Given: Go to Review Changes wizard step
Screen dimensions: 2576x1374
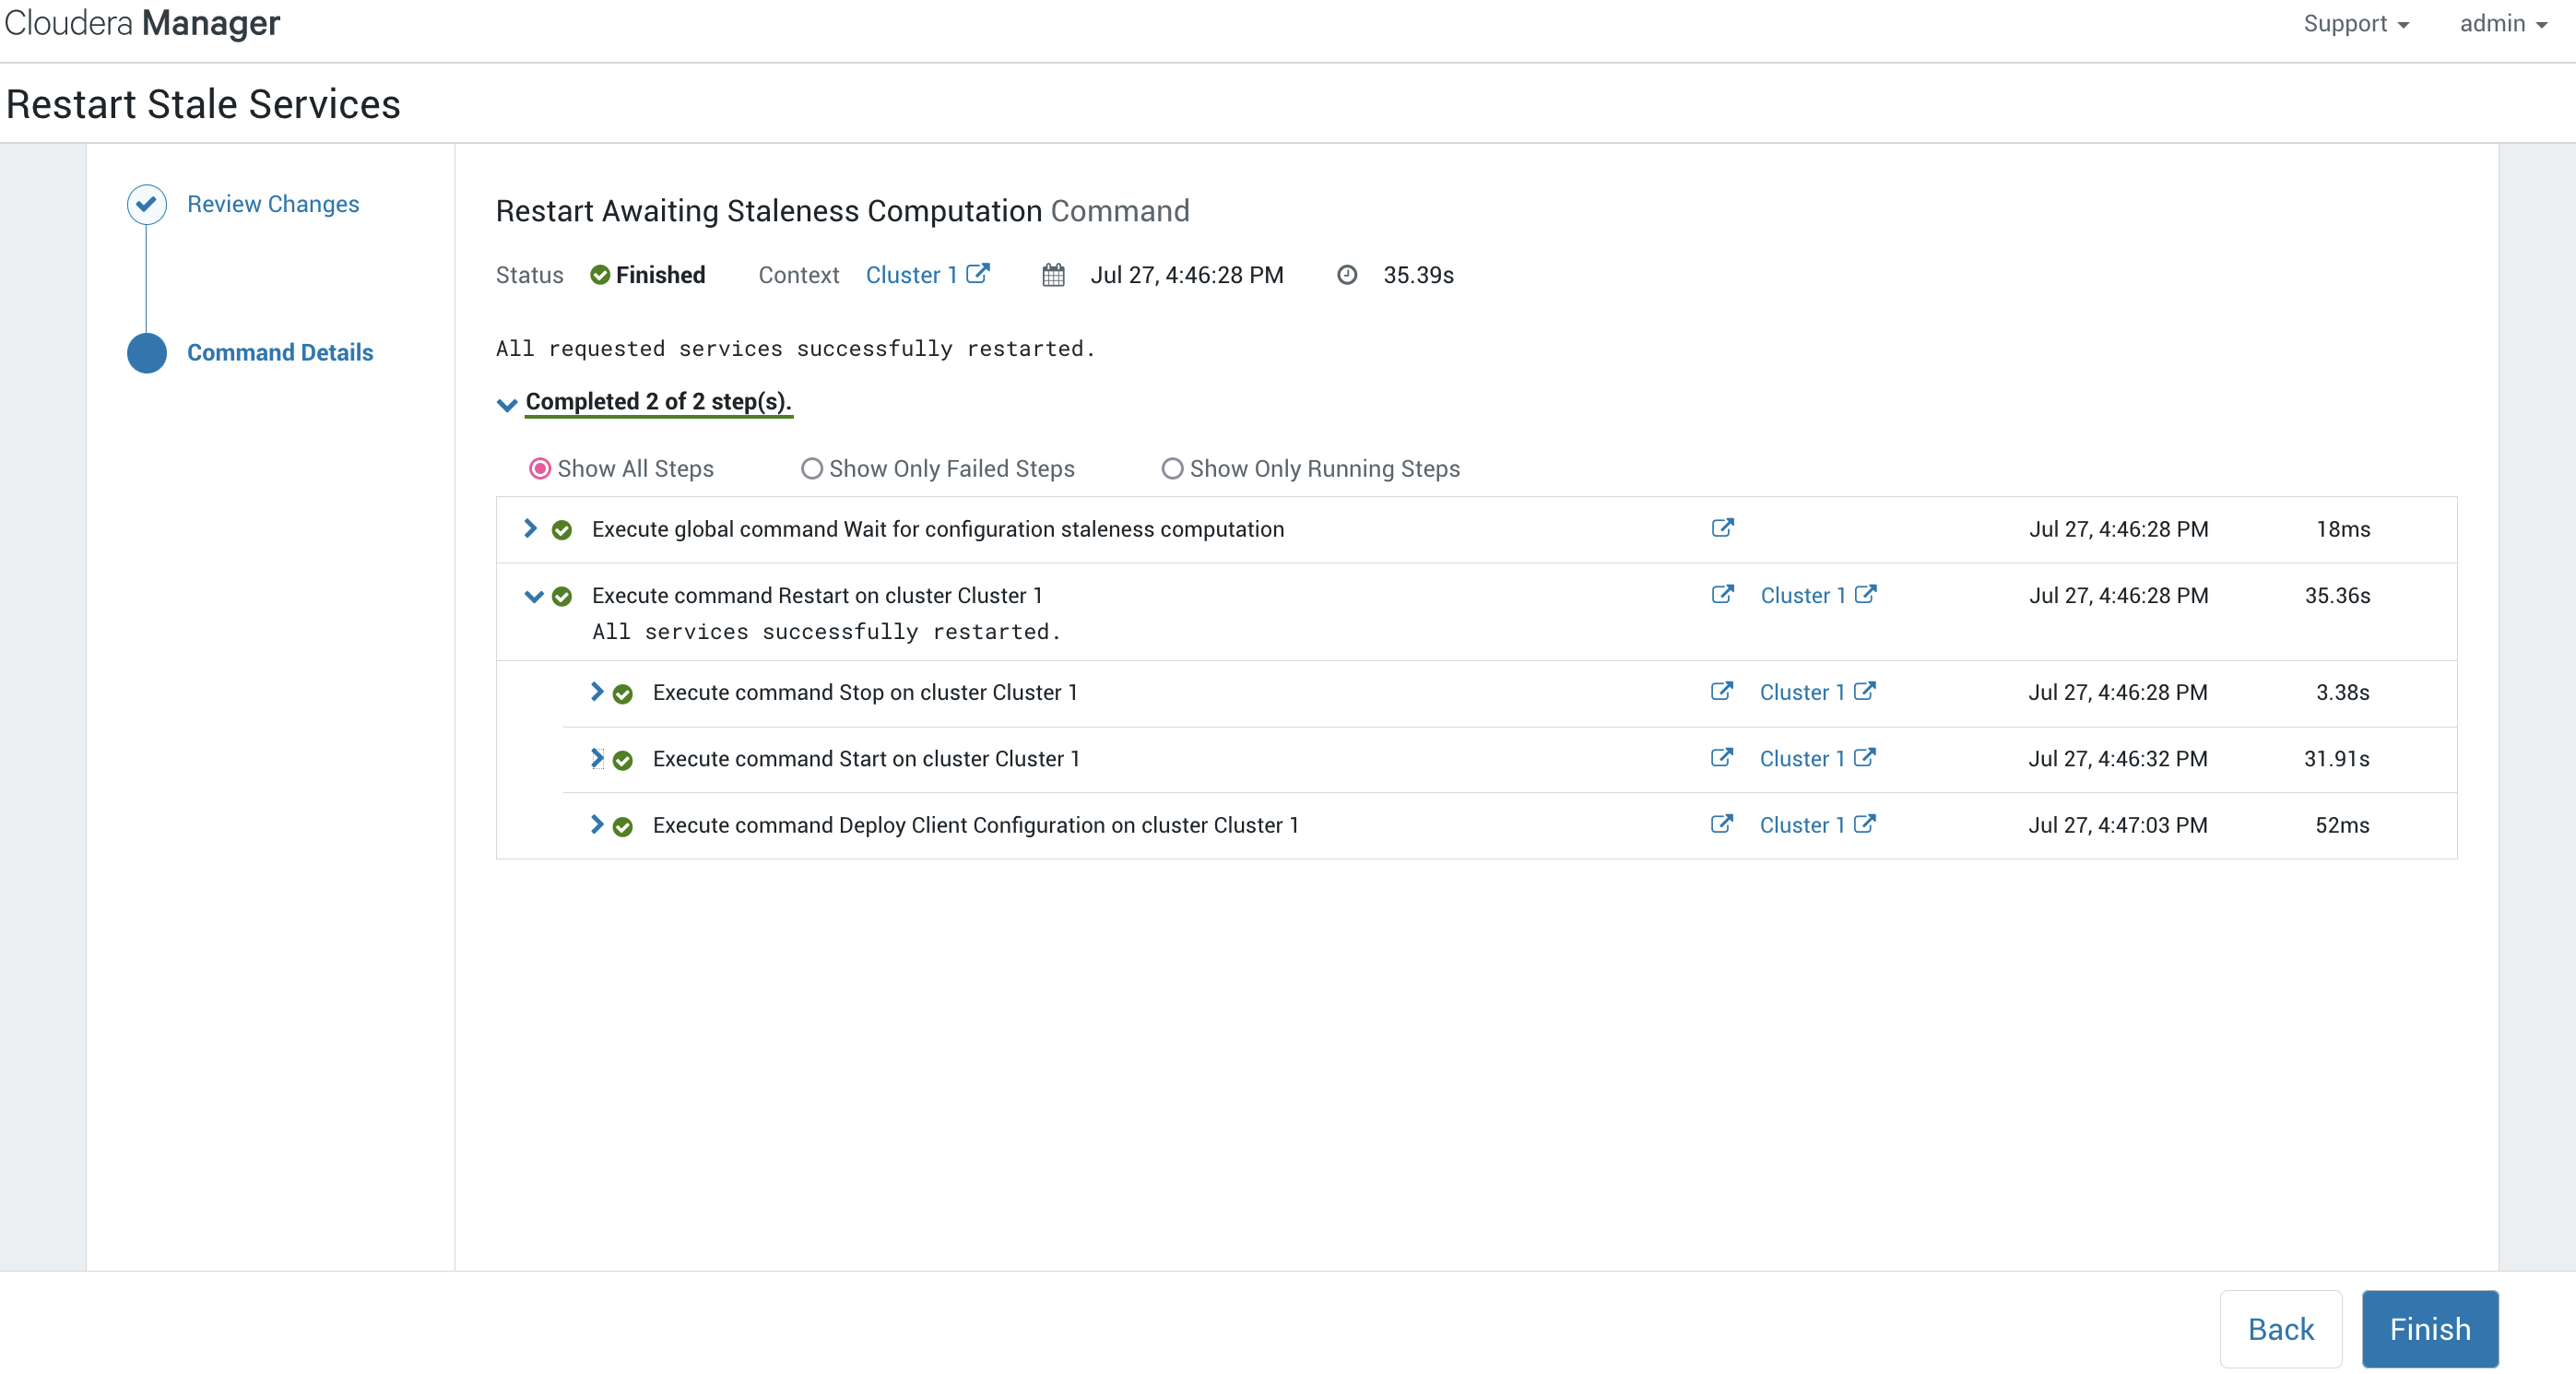Looking at the screenshot, I should (273, 204).
